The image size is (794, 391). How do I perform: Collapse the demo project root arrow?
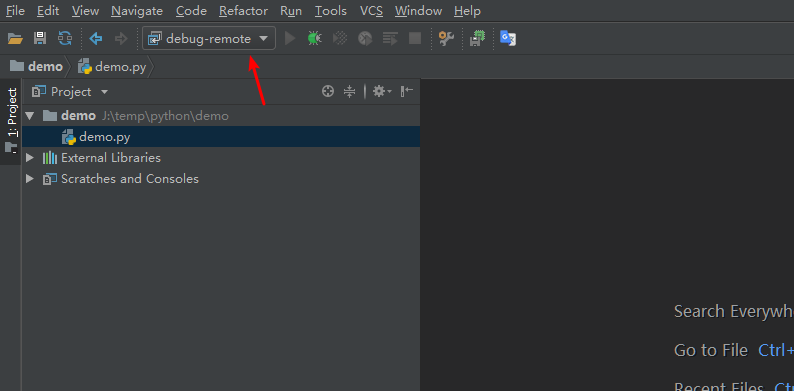(30, 116)
